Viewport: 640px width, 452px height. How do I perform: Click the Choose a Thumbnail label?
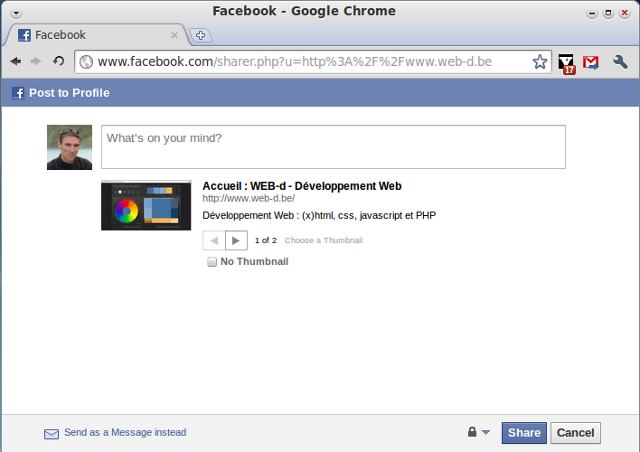(324, 240)
